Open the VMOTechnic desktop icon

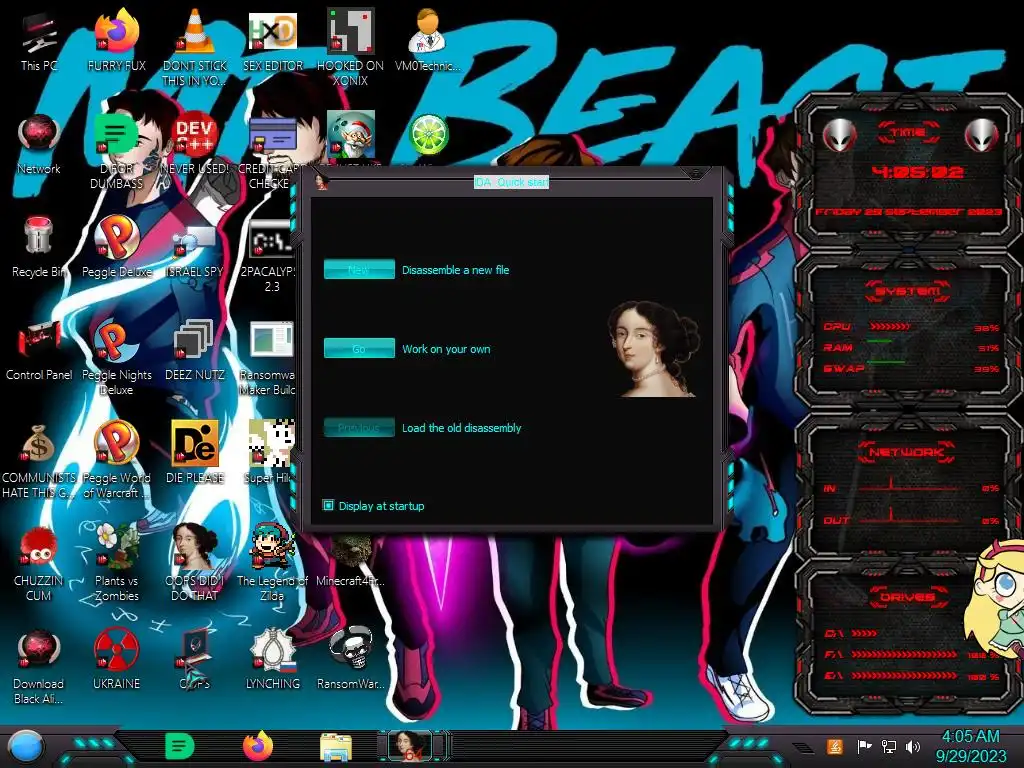click(x=428, y=40)
